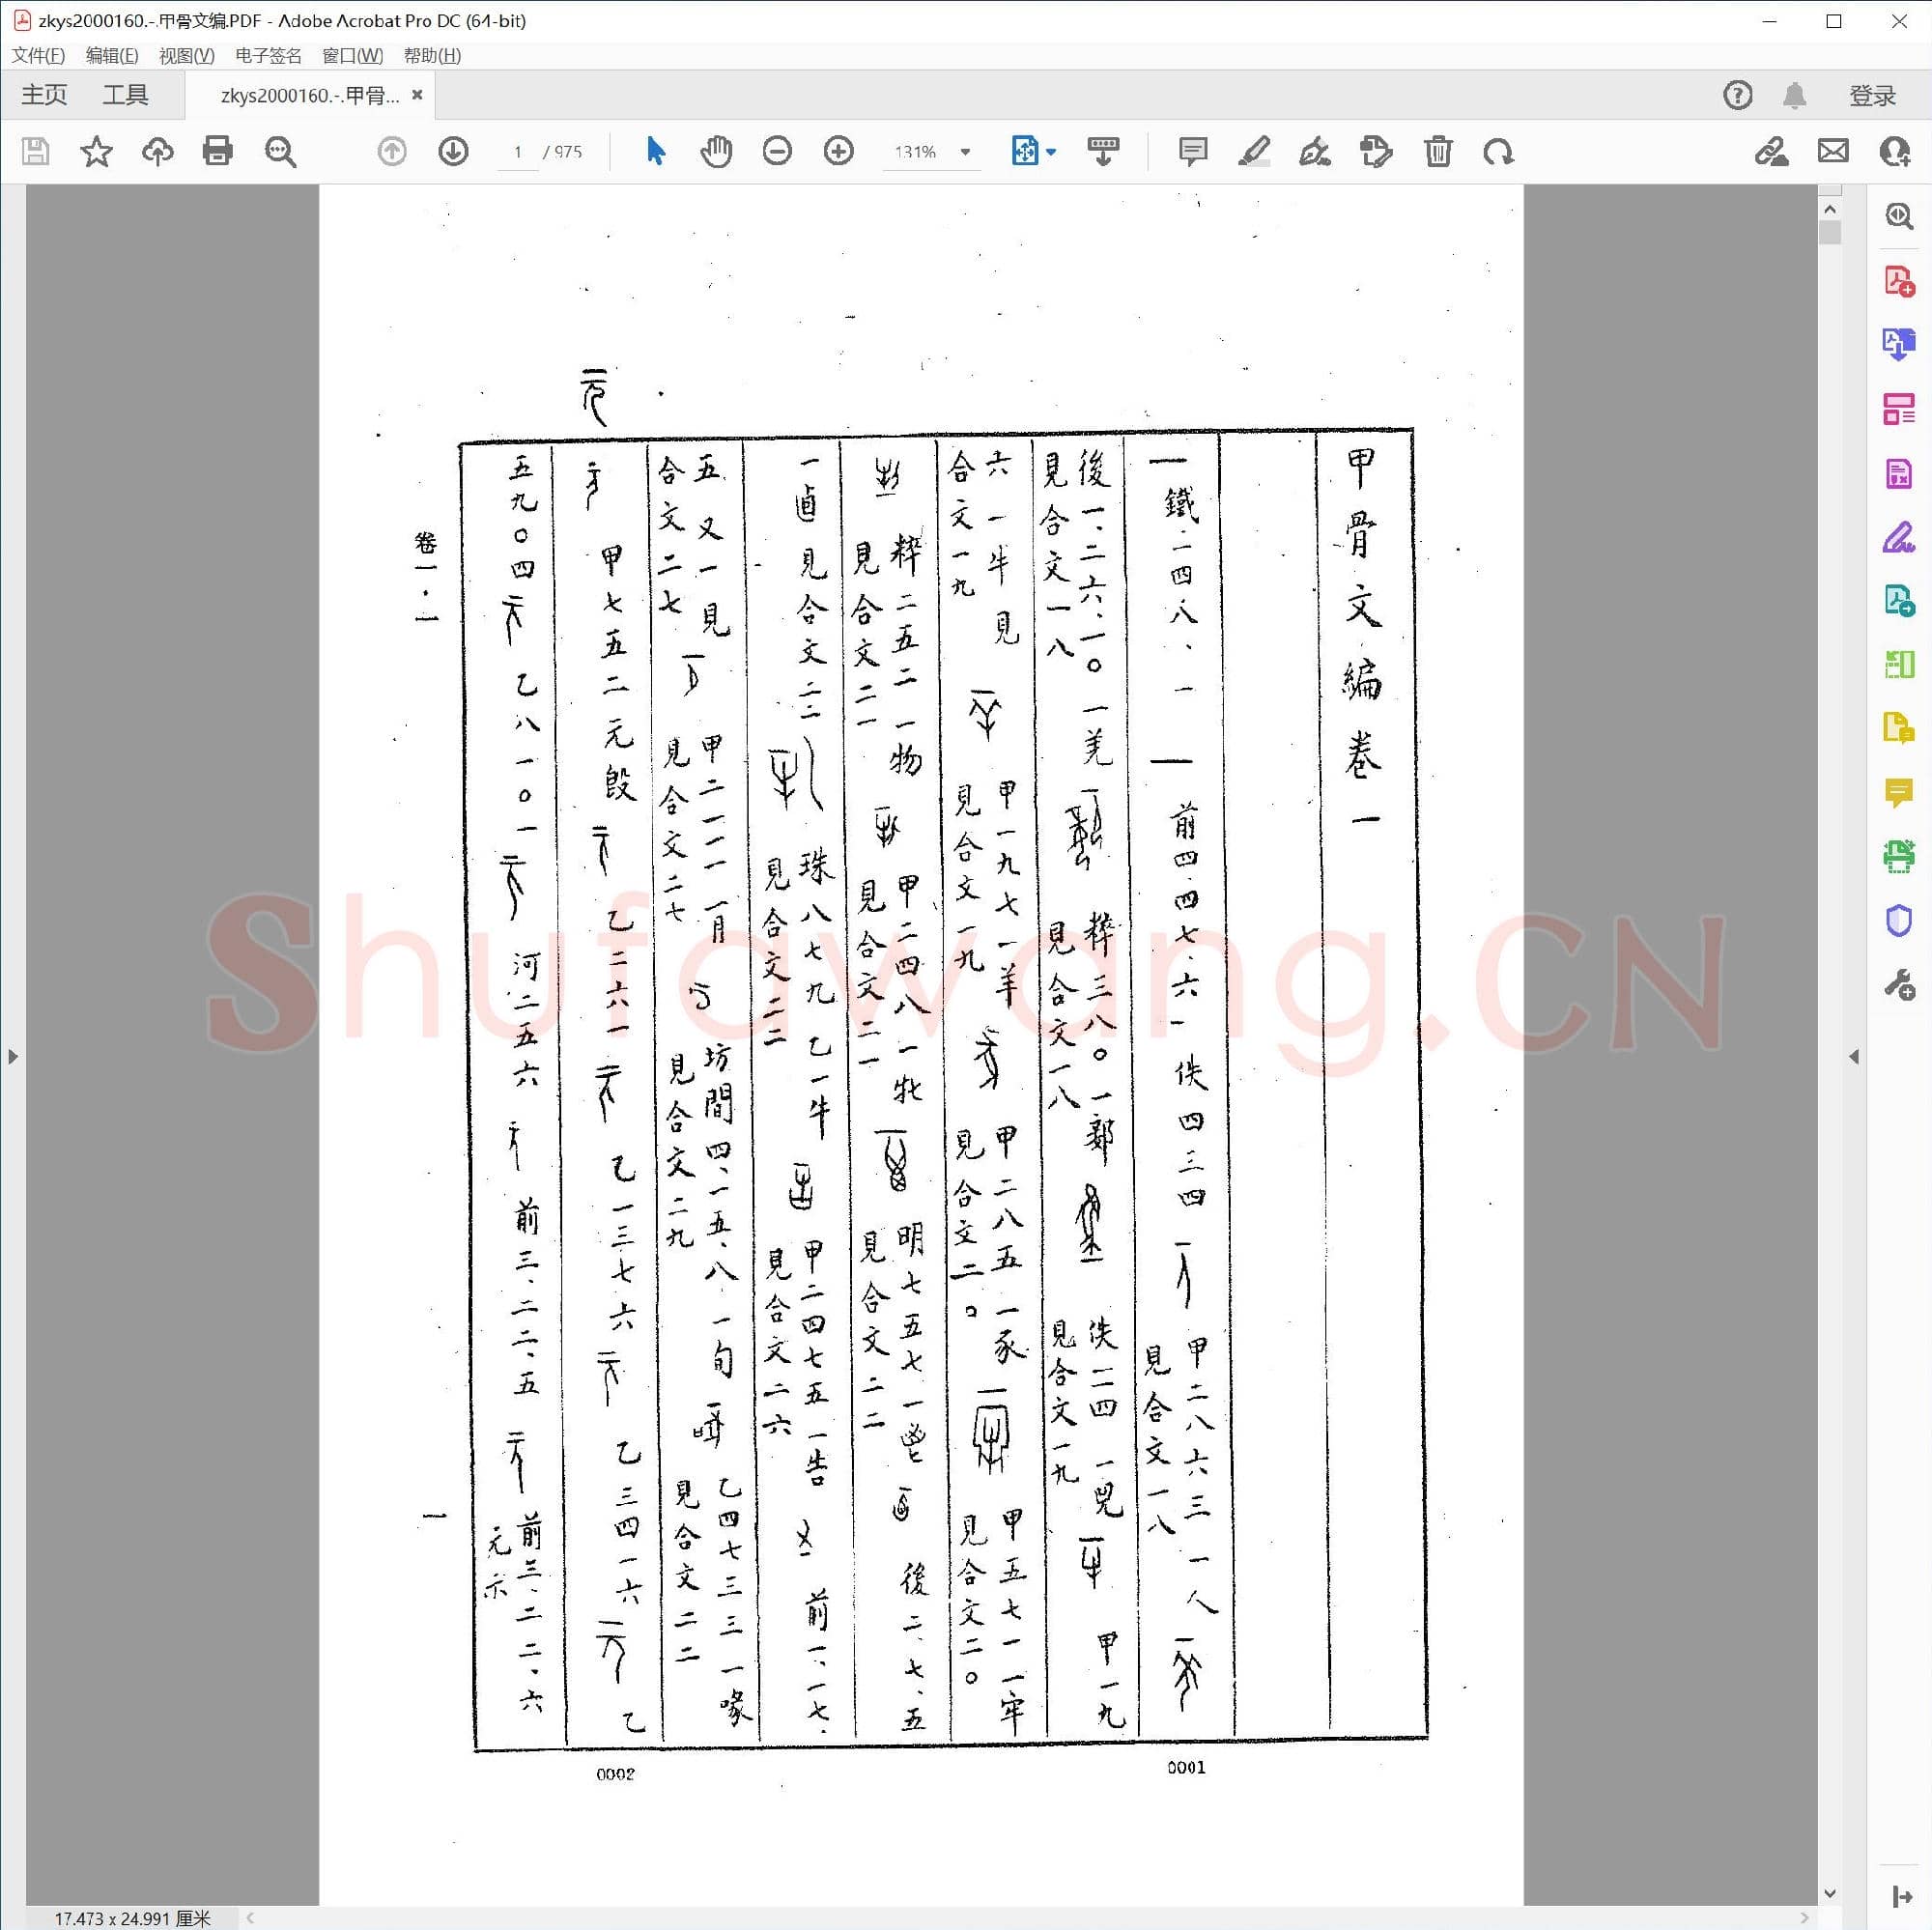The width and height of the screenshot is (1932, 1930).
Task: Open the share with others icon
Action: tap(1895, 152)
